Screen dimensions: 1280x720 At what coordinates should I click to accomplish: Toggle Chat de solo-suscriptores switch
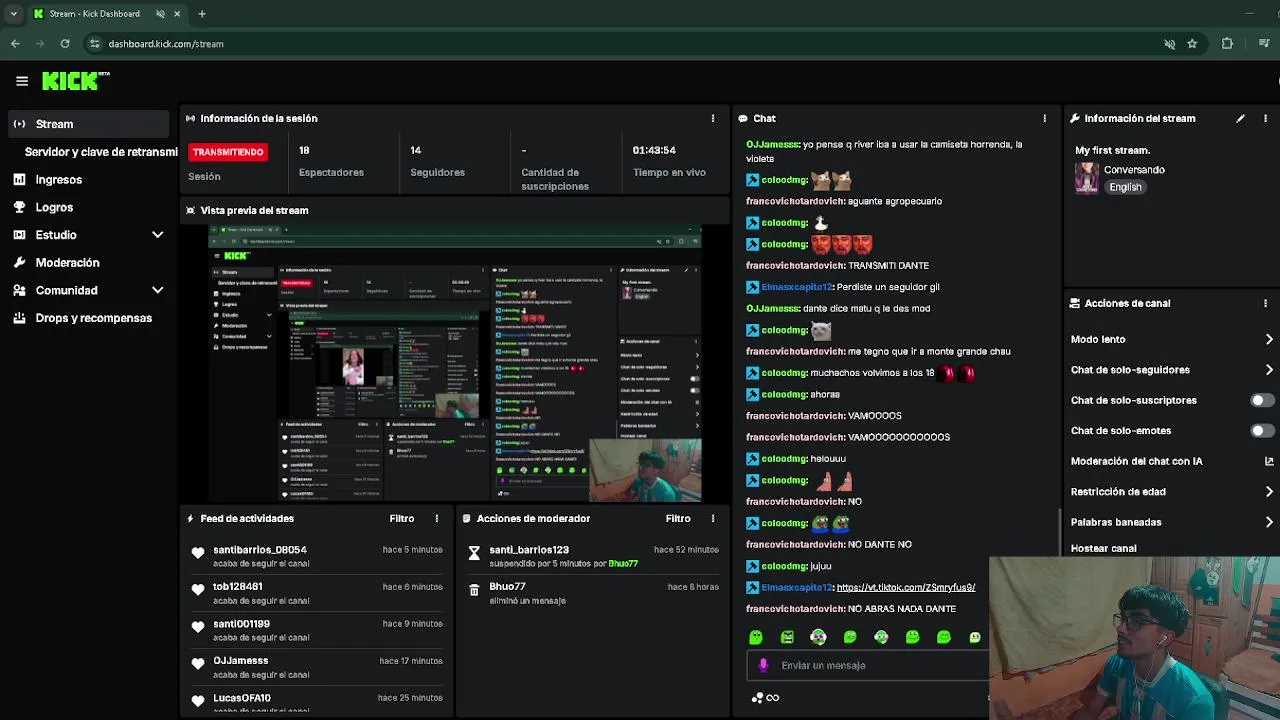coord(1262,400)
